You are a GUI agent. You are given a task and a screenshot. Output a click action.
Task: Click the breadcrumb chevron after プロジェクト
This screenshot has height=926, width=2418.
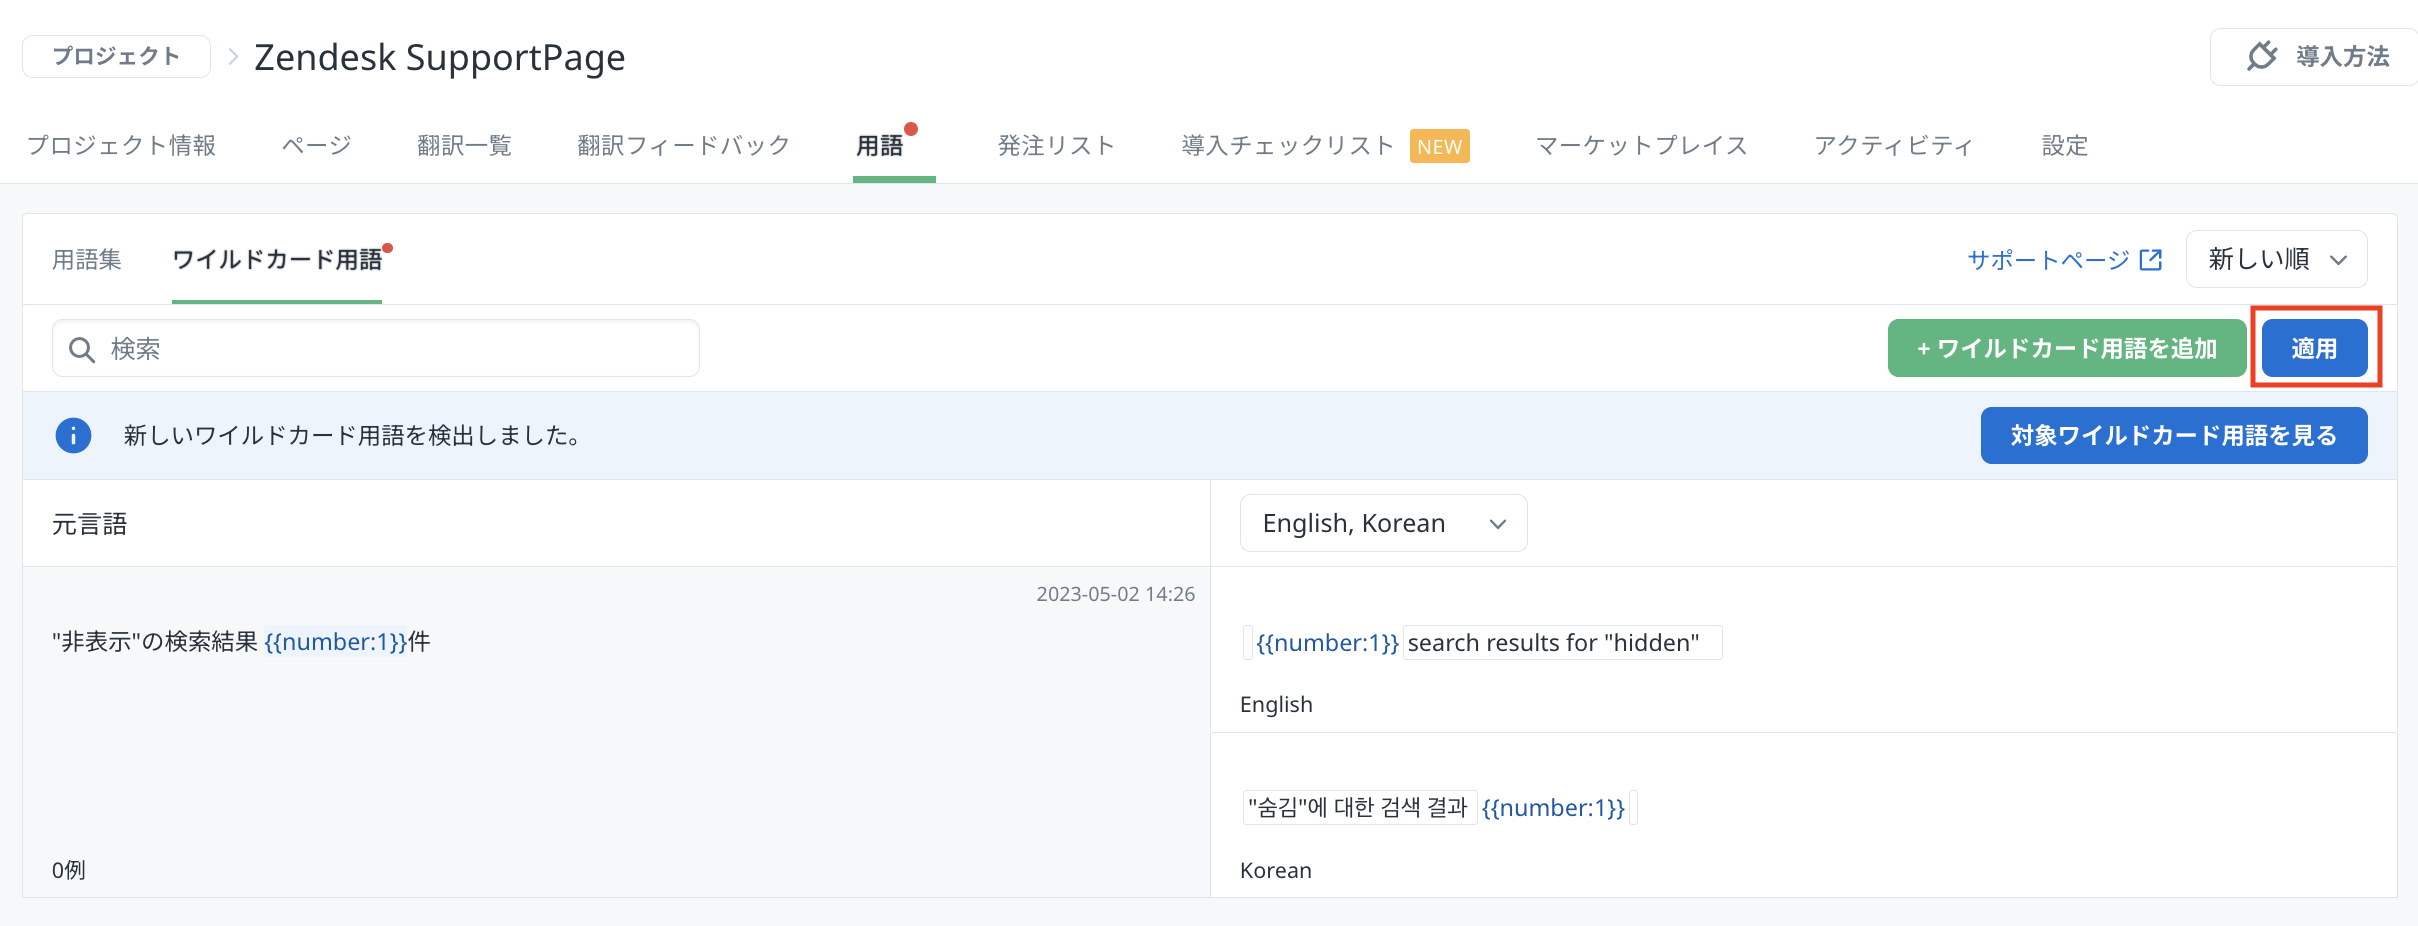click(x=233, y=57)
